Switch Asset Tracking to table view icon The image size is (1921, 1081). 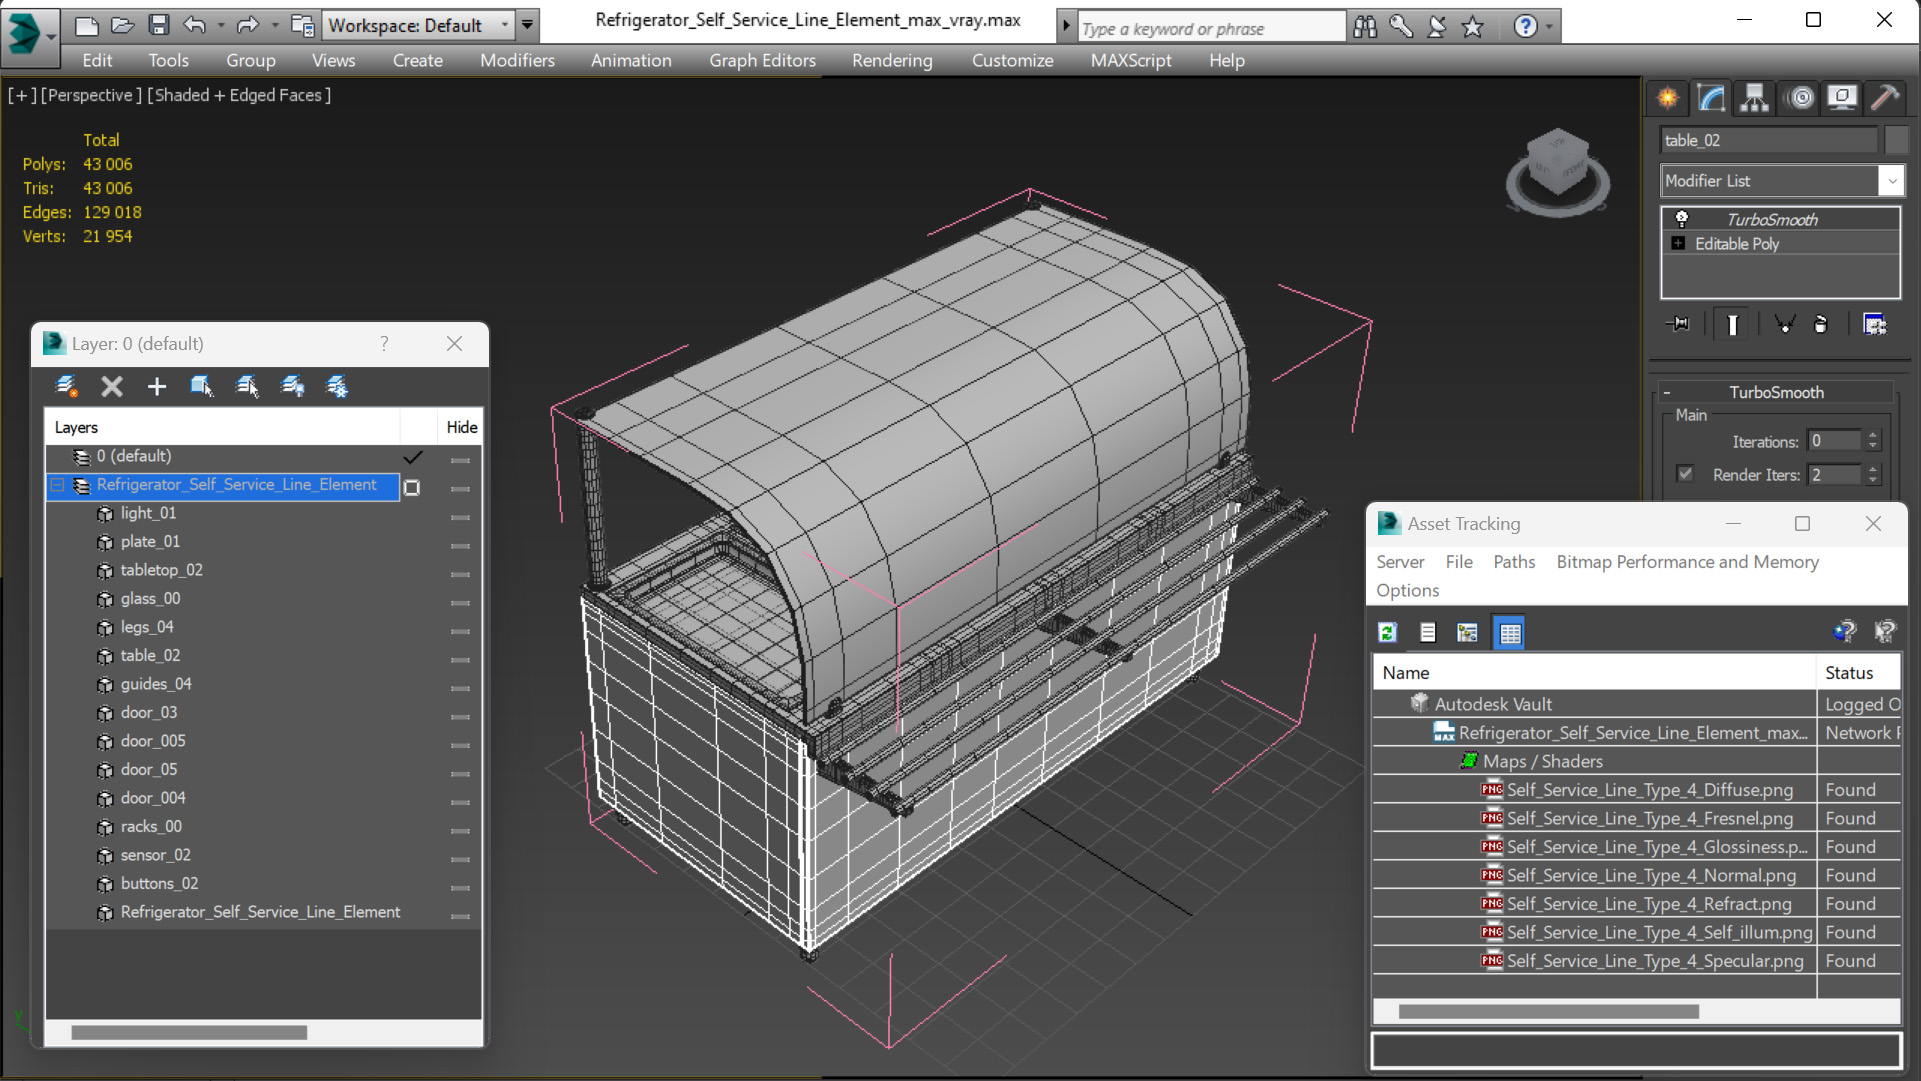point(1510,632)
